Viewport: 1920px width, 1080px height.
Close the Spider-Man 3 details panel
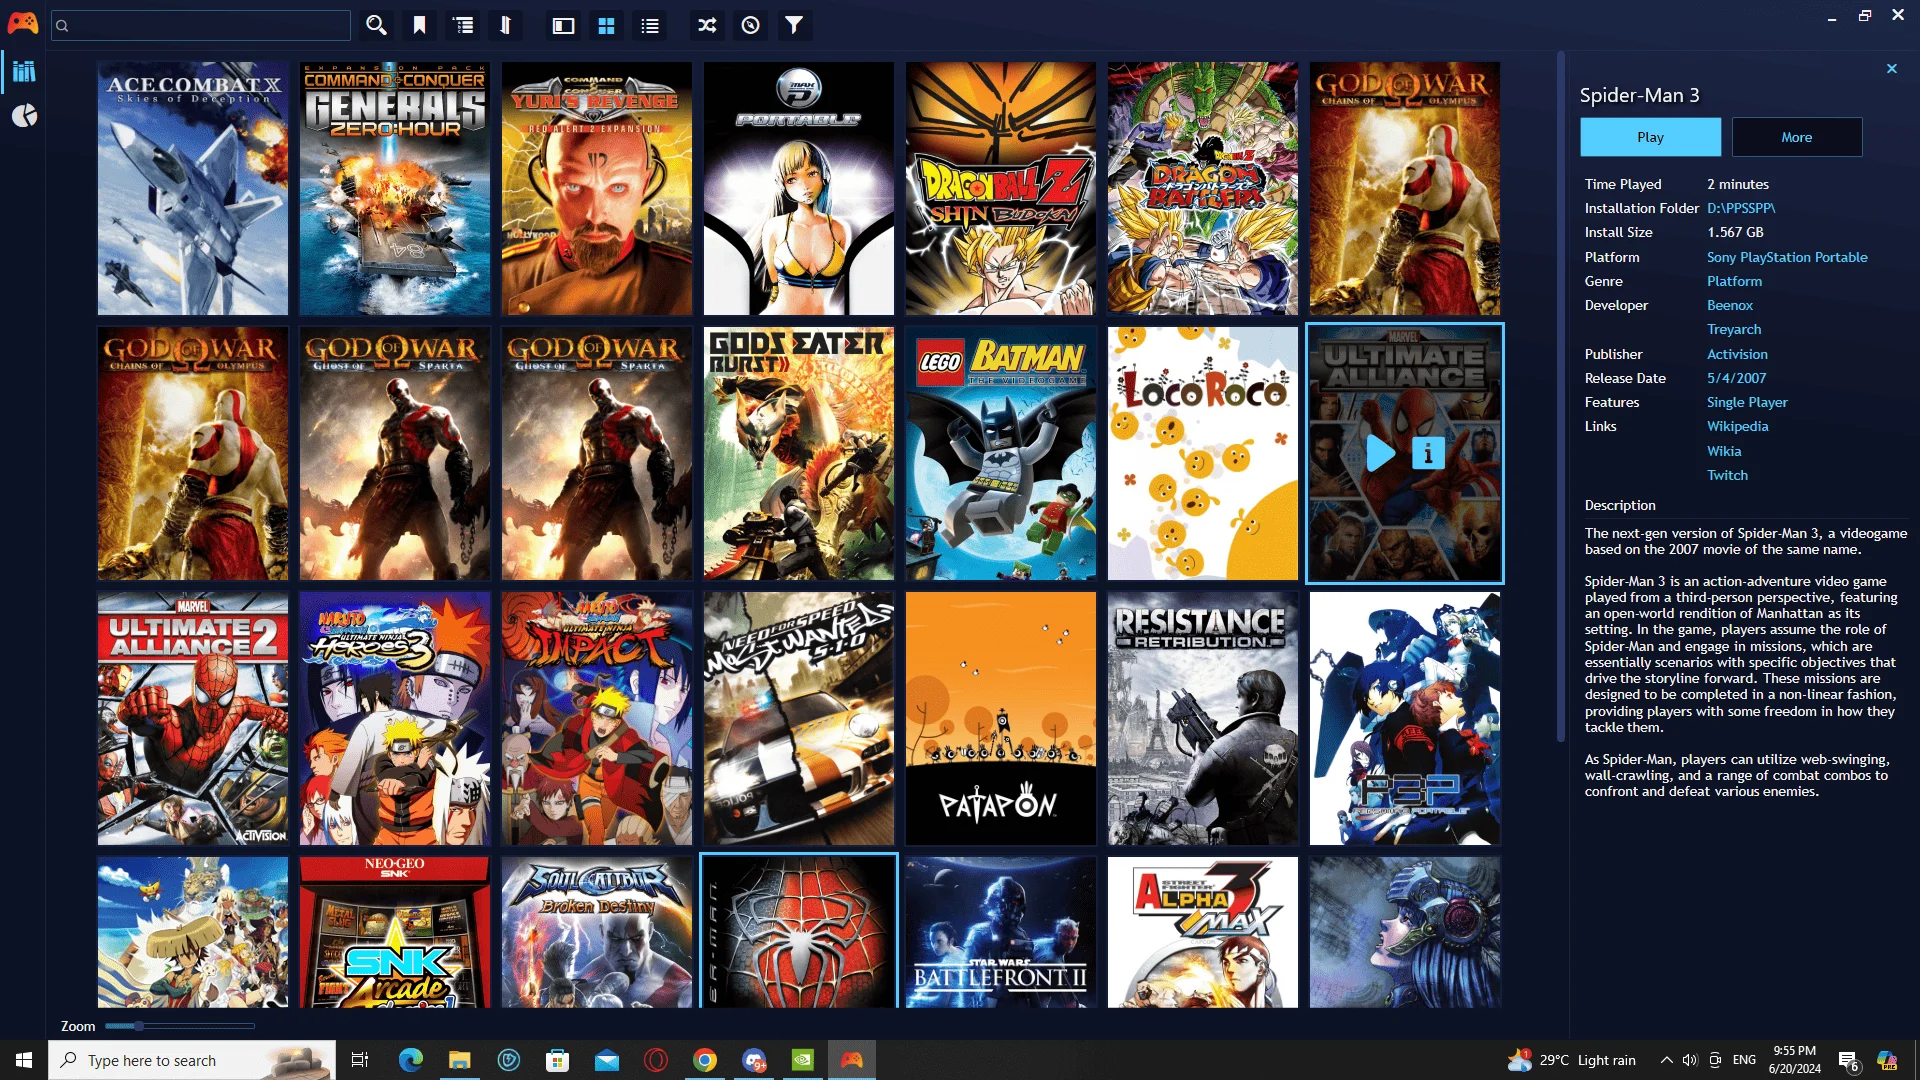pyautogui.click(x=1892, y=68)
